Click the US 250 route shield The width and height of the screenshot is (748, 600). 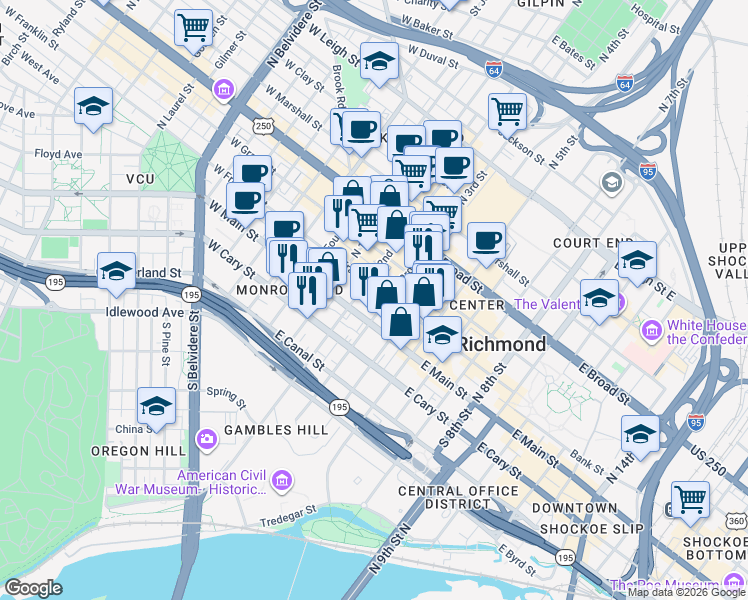click(263, 126)
